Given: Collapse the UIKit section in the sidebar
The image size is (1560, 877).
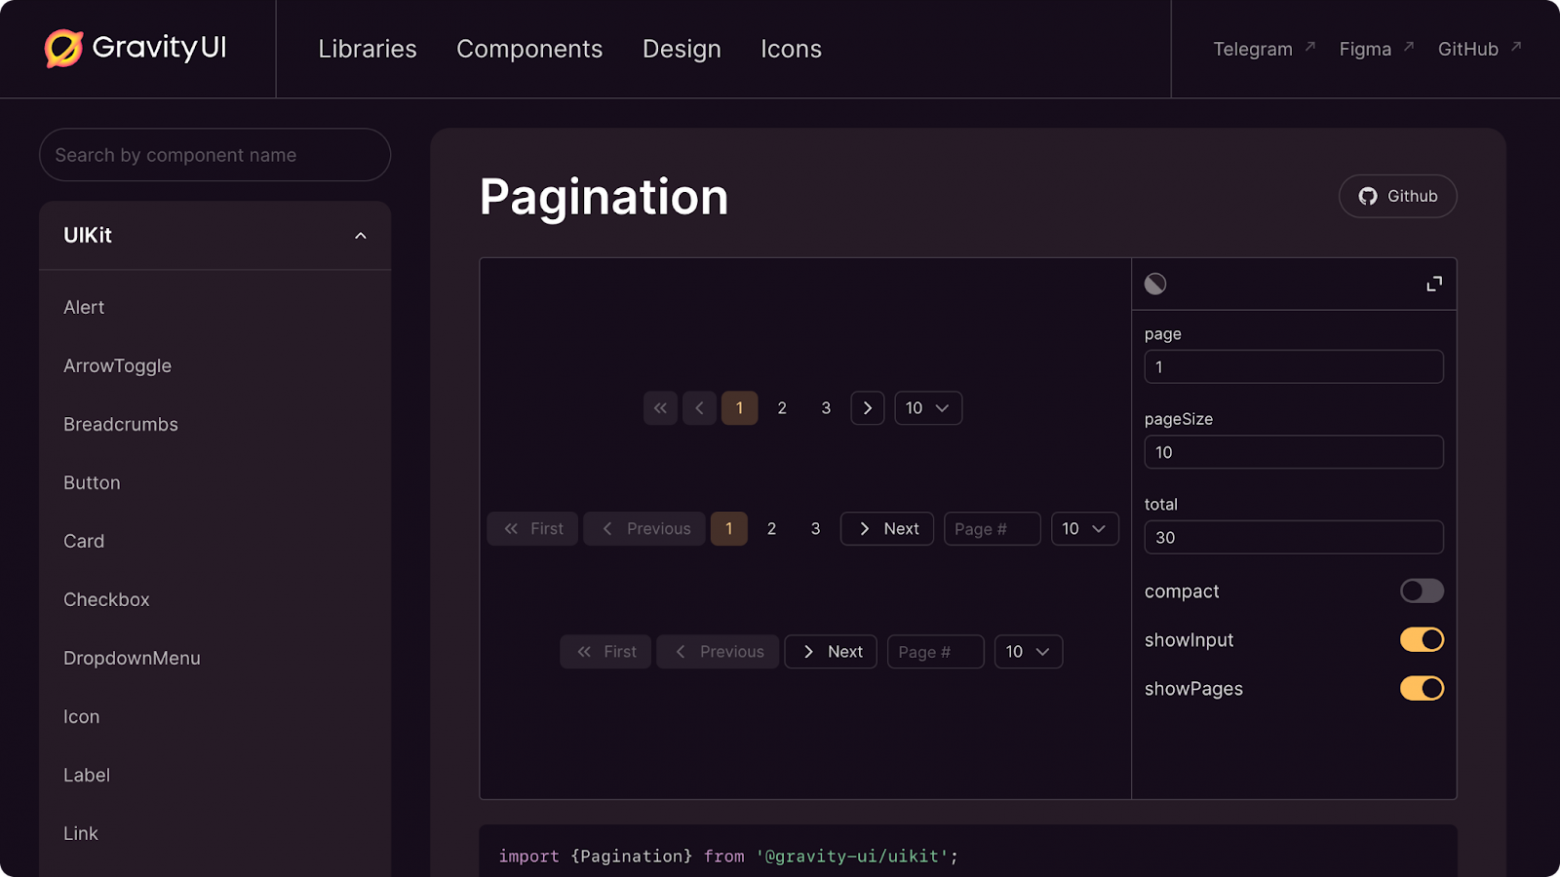Looking at the screenshot, I should pyautogui.click(x=360, y=236).
